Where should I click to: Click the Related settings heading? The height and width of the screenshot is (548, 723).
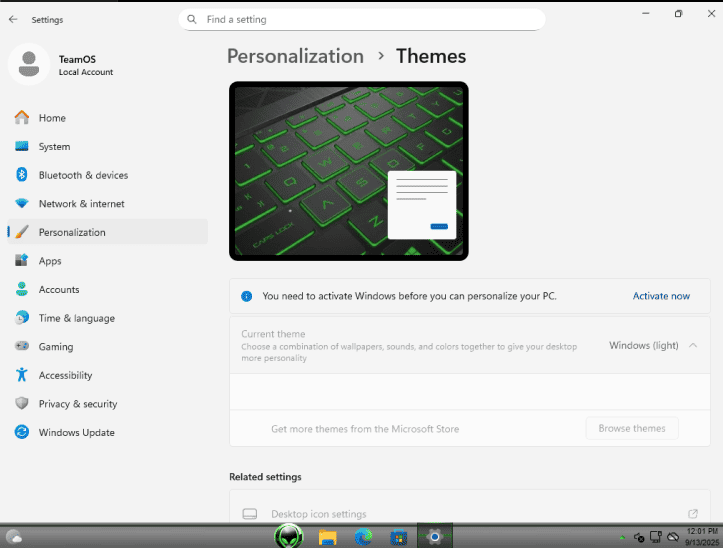coord(265,477)
